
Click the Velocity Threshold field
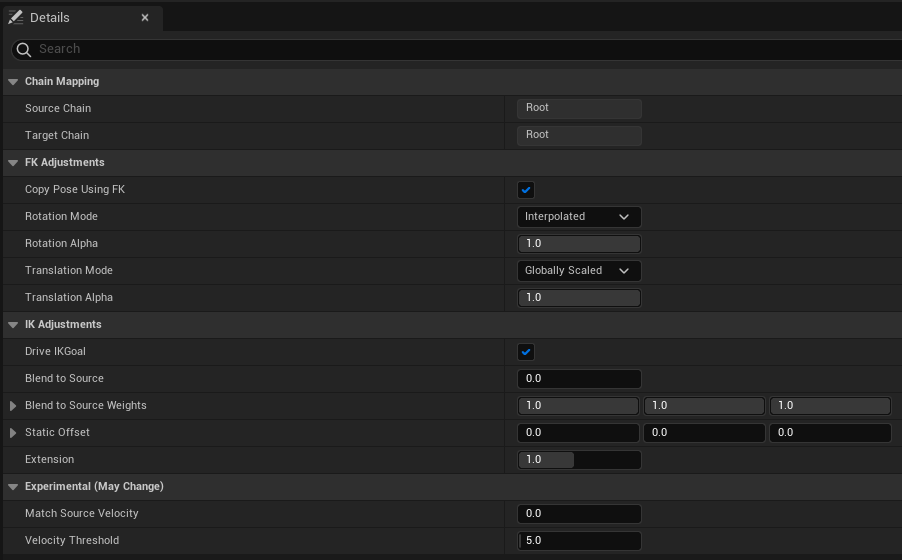(x=579, y=541)
